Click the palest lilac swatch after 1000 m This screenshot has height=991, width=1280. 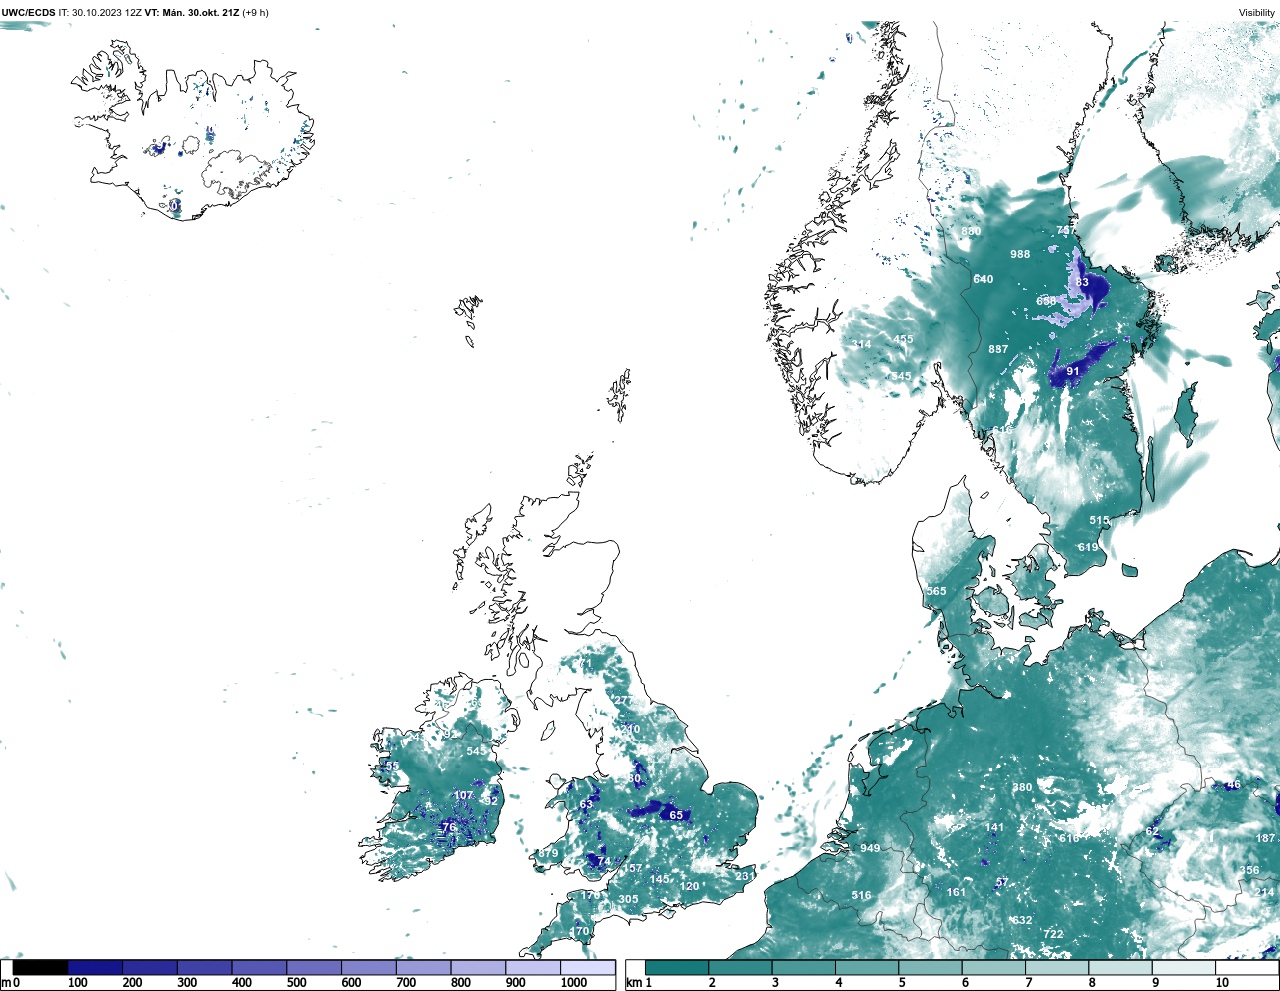[x=588, y=968]
